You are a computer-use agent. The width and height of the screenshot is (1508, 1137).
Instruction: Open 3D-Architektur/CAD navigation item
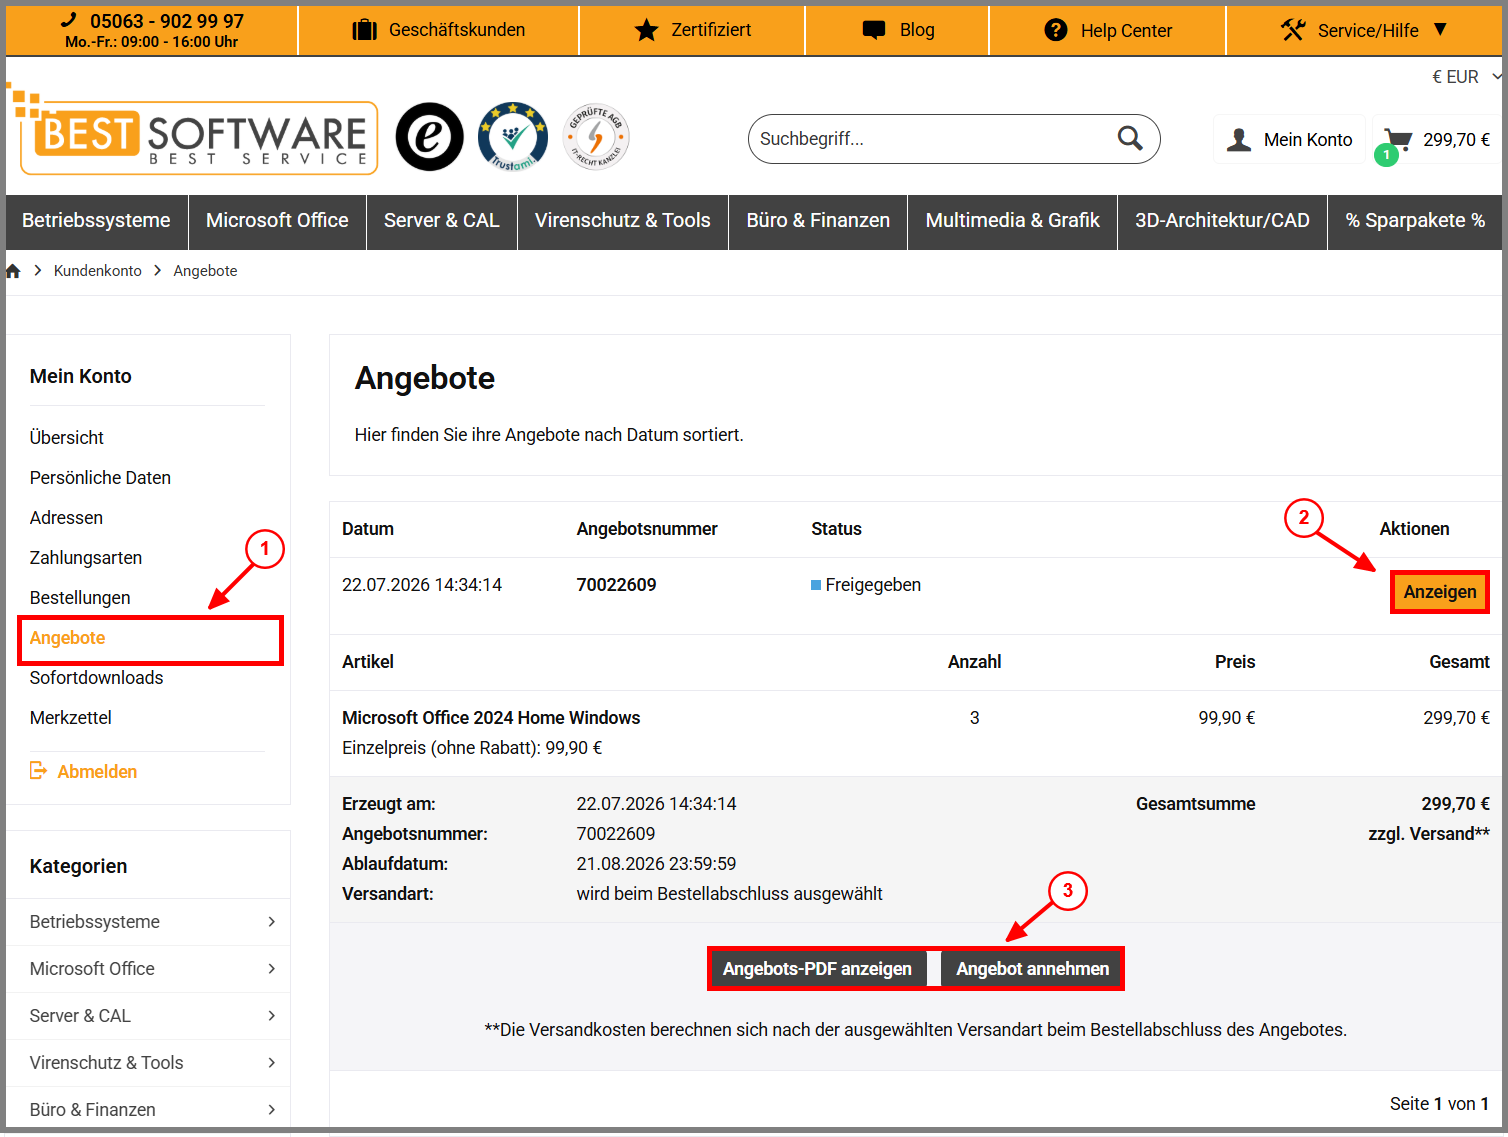[1222, 221]
